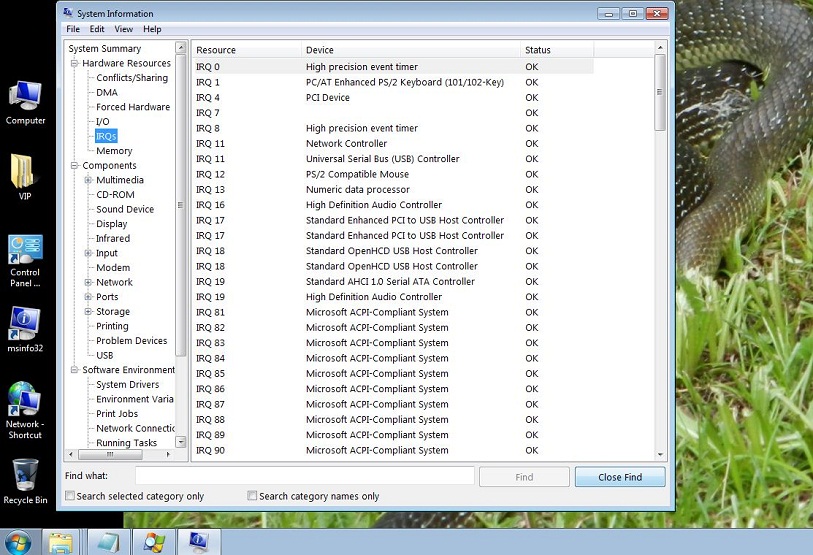The image size is (813, 555).
Task: Select Forced Hardware category
Action: click(x=133, y=107)
